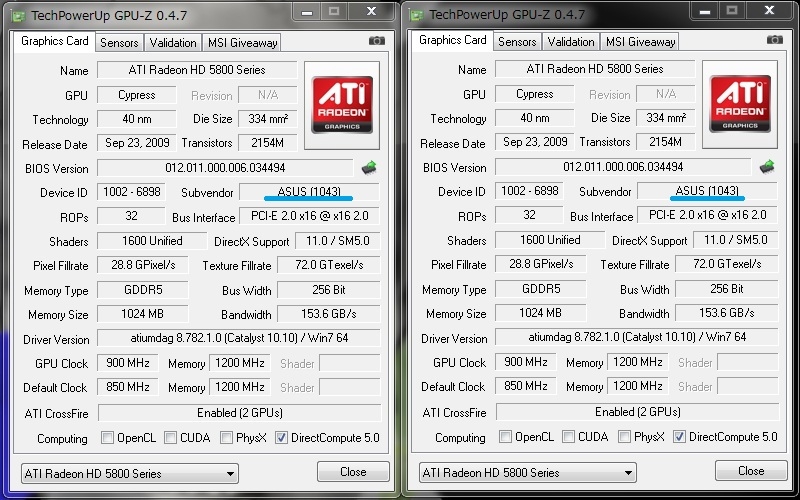Toggle CUDA checkbox in right window

568,437
